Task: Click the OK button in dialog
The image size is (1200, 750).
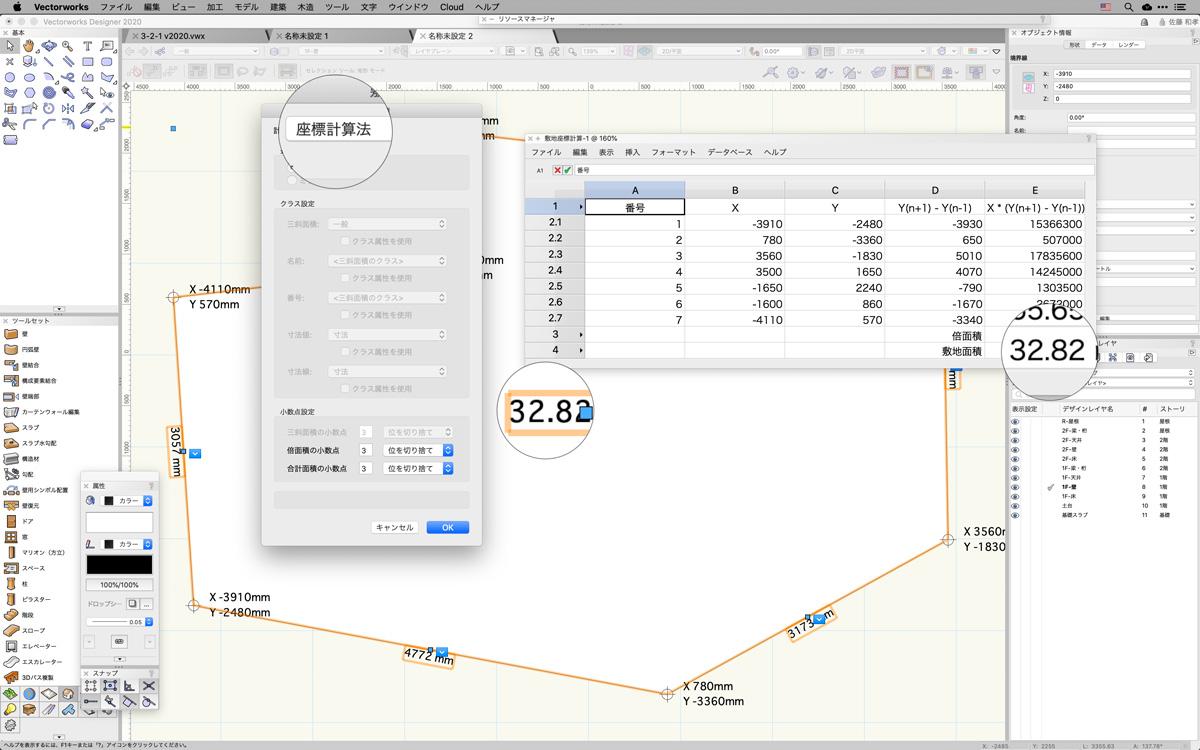Action: pyautogui.click(x=447, y=527)
